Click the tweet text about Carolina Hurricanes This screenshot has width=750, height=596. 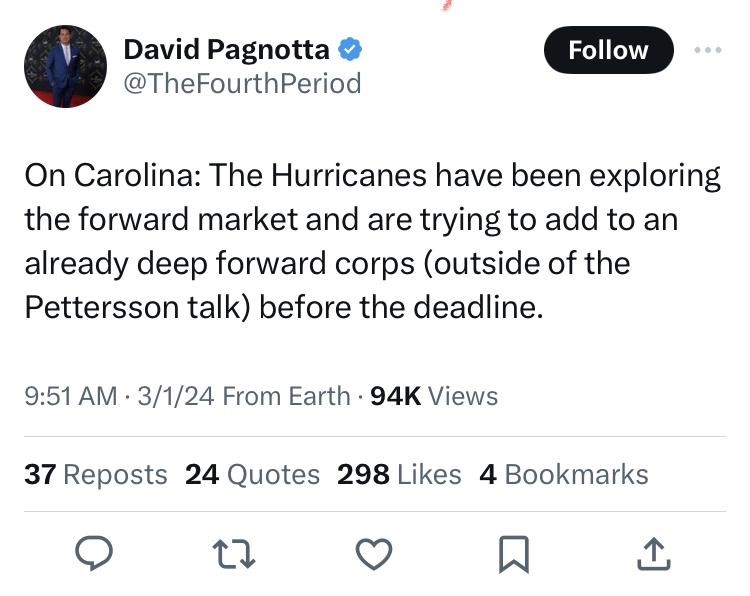(372, 242)
